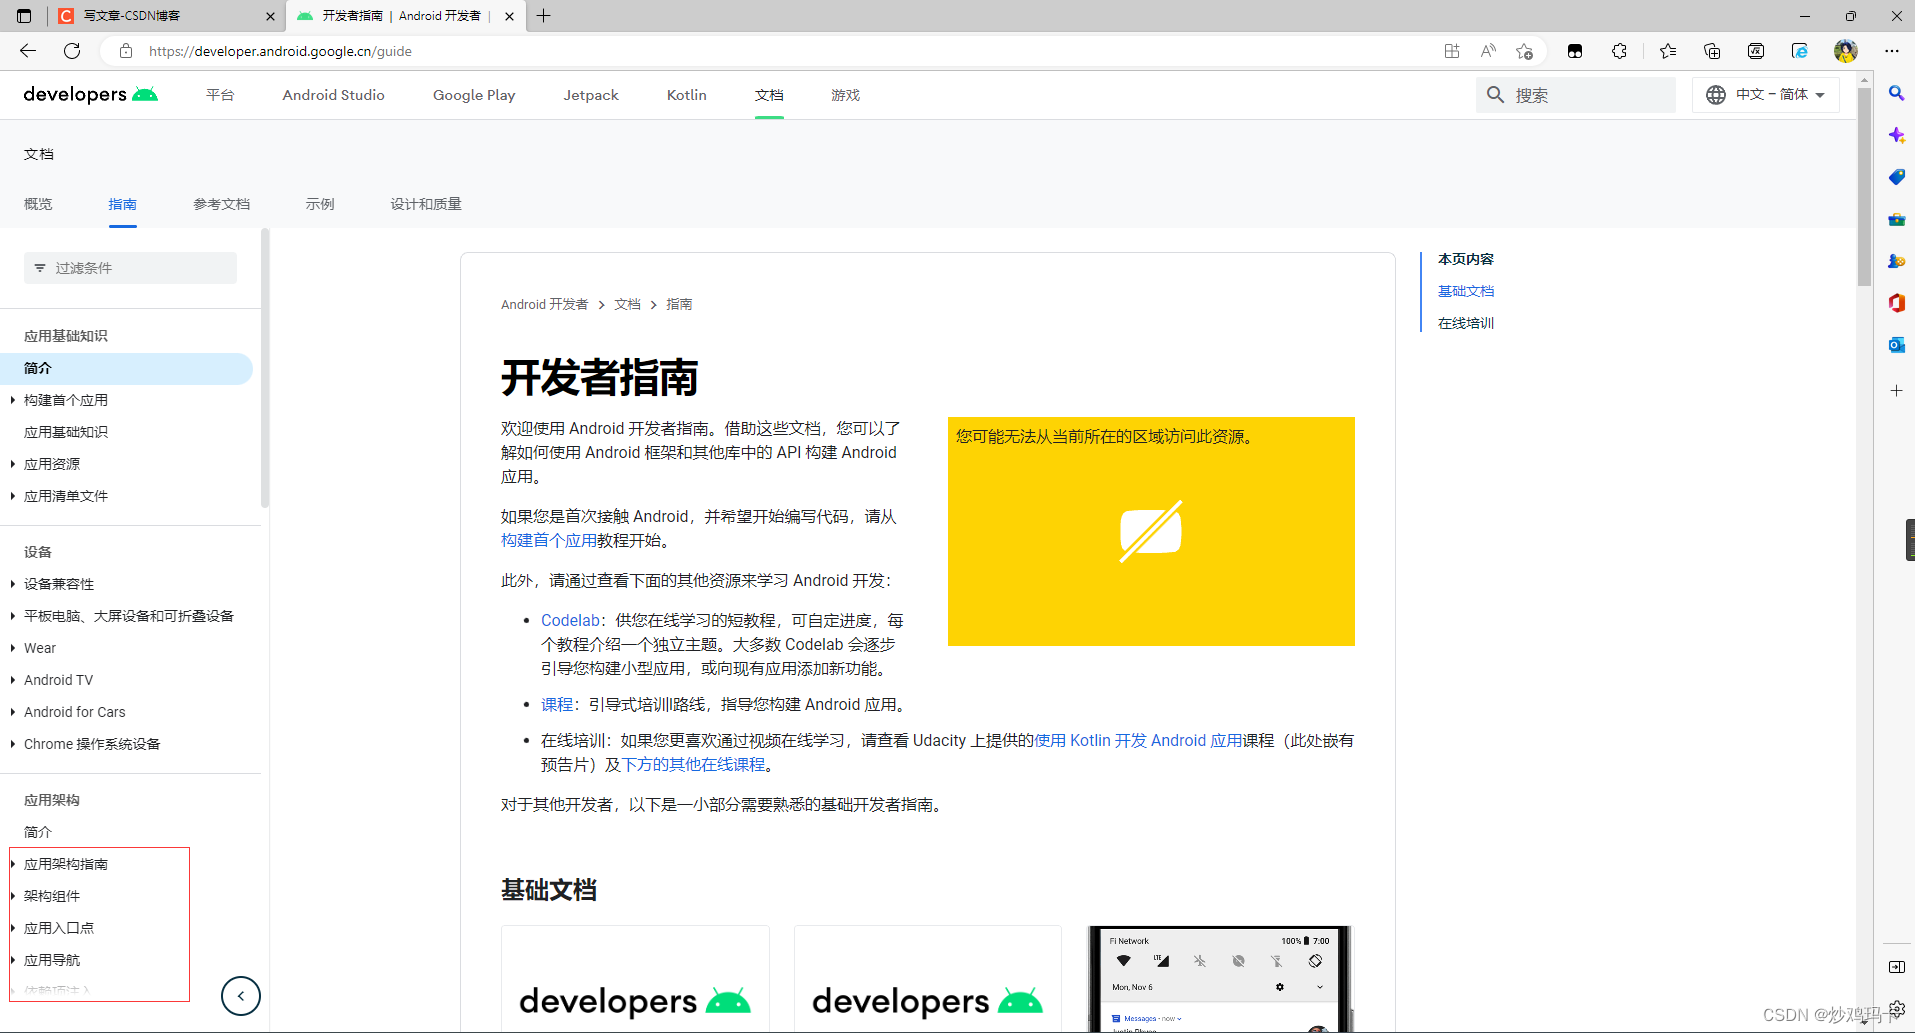1915x1033 pixels.
Task: Jump to 基础文档 in page contents
Action: [x=1466, y=291]
